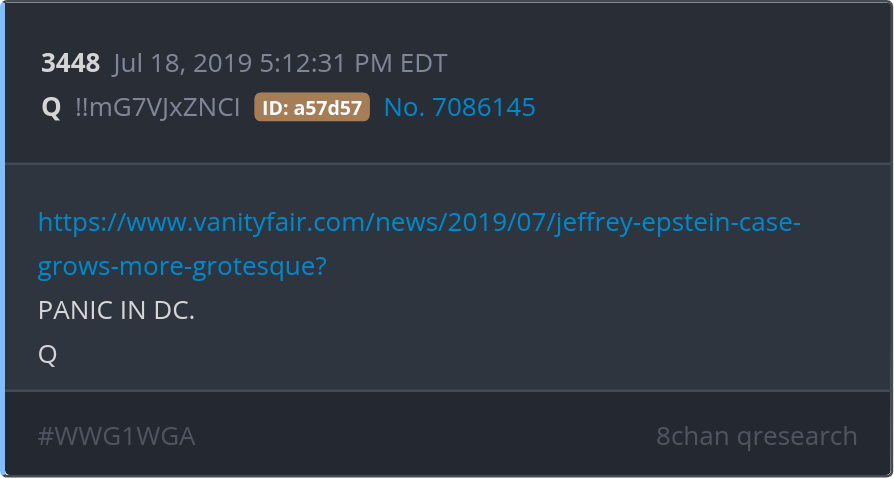Click the grows-more-grotesque? link line
The height and width of the screenshot is (478, 894).
pyautogui.click(x=182, y=267)
